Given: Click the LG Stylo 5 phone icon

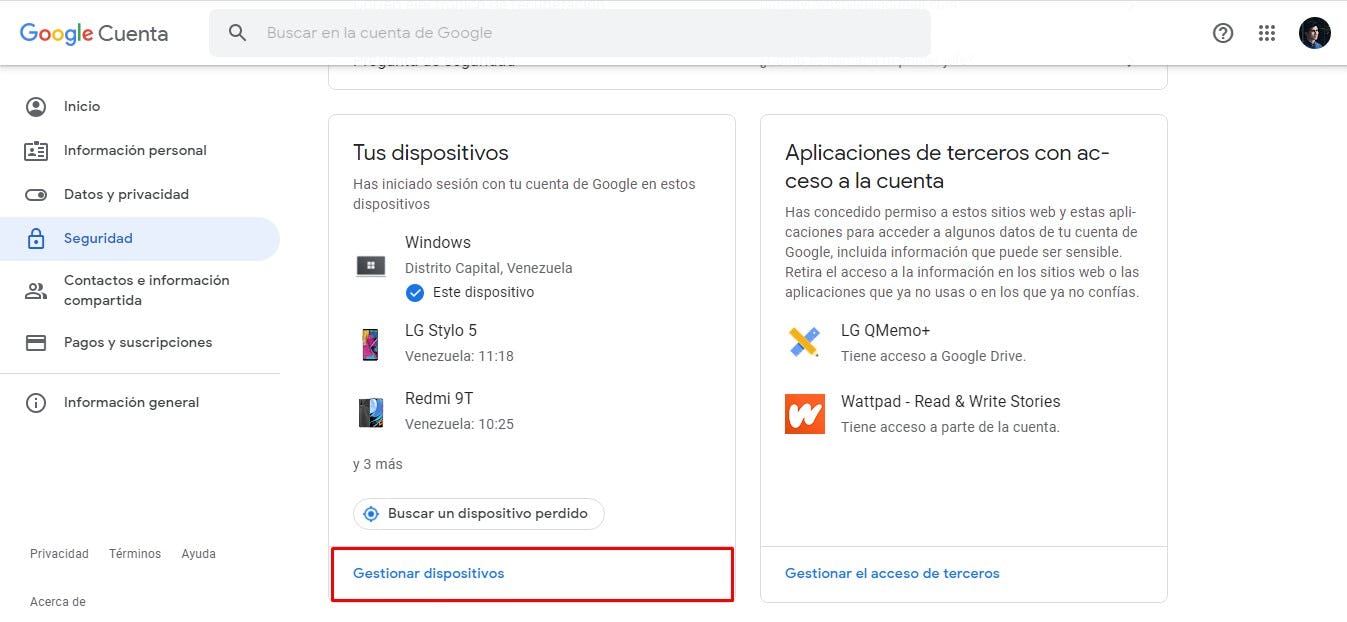Looking at the screenshot, I should pyautogui.click(x=371, y=343).
